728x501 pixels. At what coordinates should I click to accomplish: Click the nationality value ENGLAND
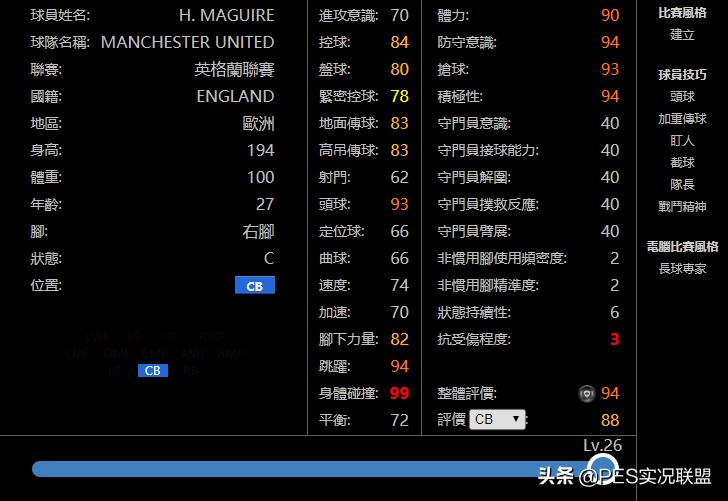(235, 96)
